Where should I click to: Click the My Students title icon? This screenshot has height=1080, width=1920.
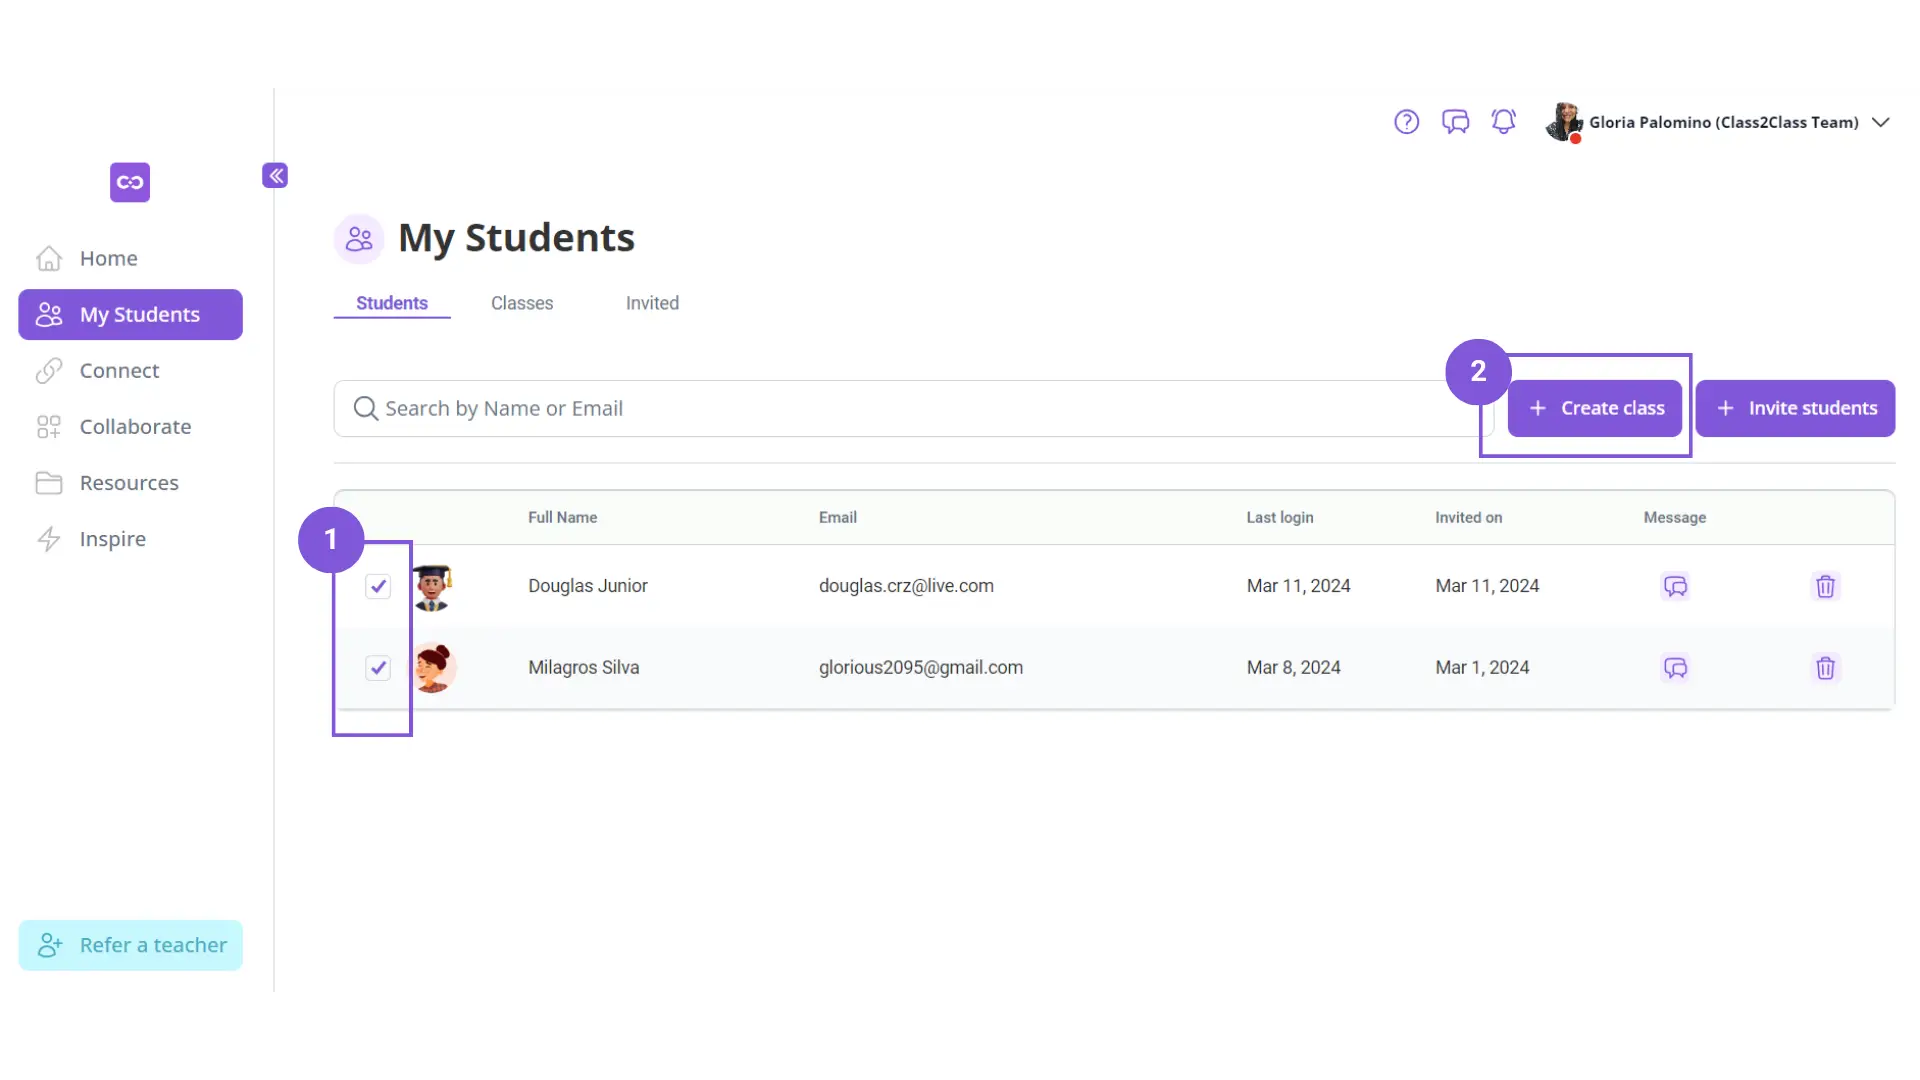pos(359,239)
